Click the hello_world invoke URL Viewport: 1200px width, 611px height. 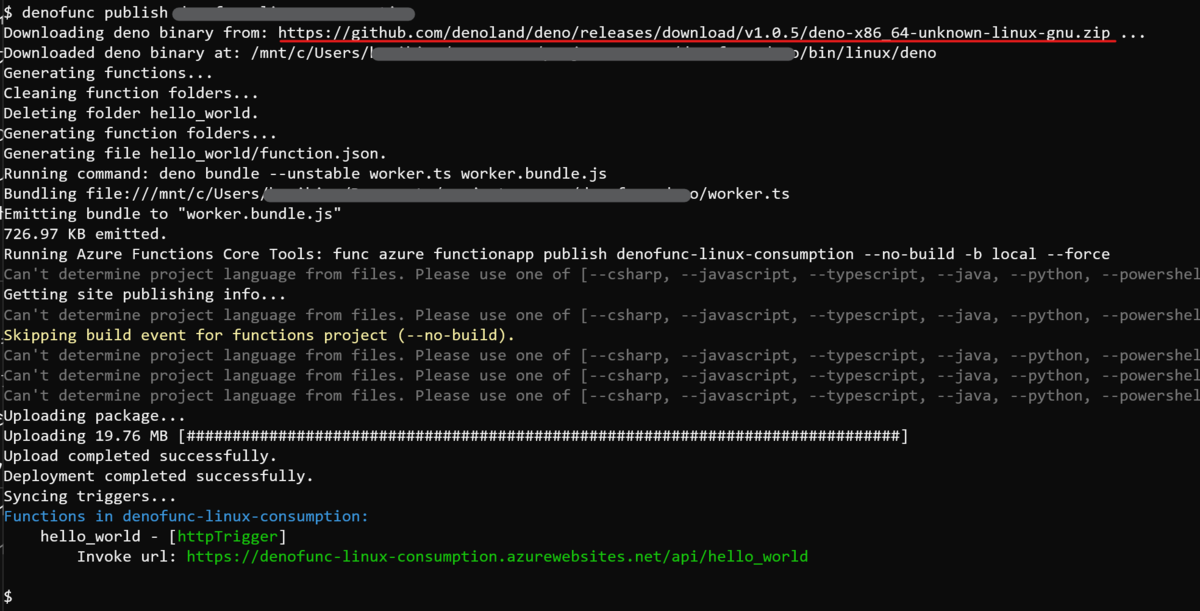coord(497,556)
